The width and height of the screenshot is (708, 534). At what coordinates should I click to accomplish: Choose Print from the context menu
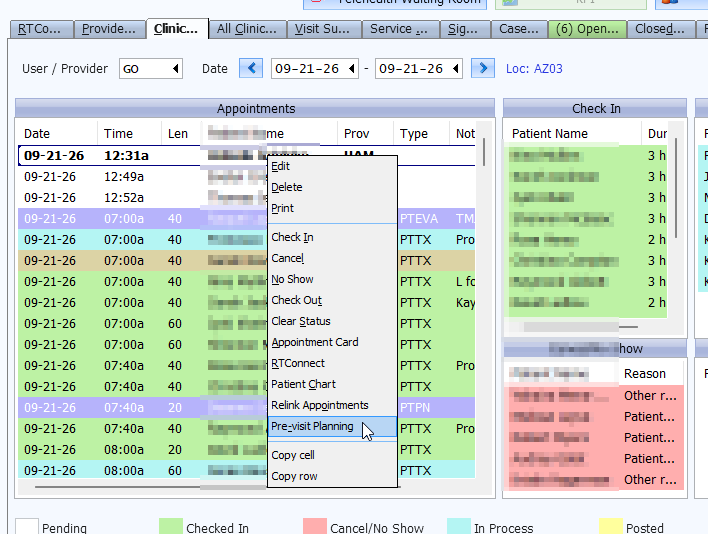tap(332, 209)
